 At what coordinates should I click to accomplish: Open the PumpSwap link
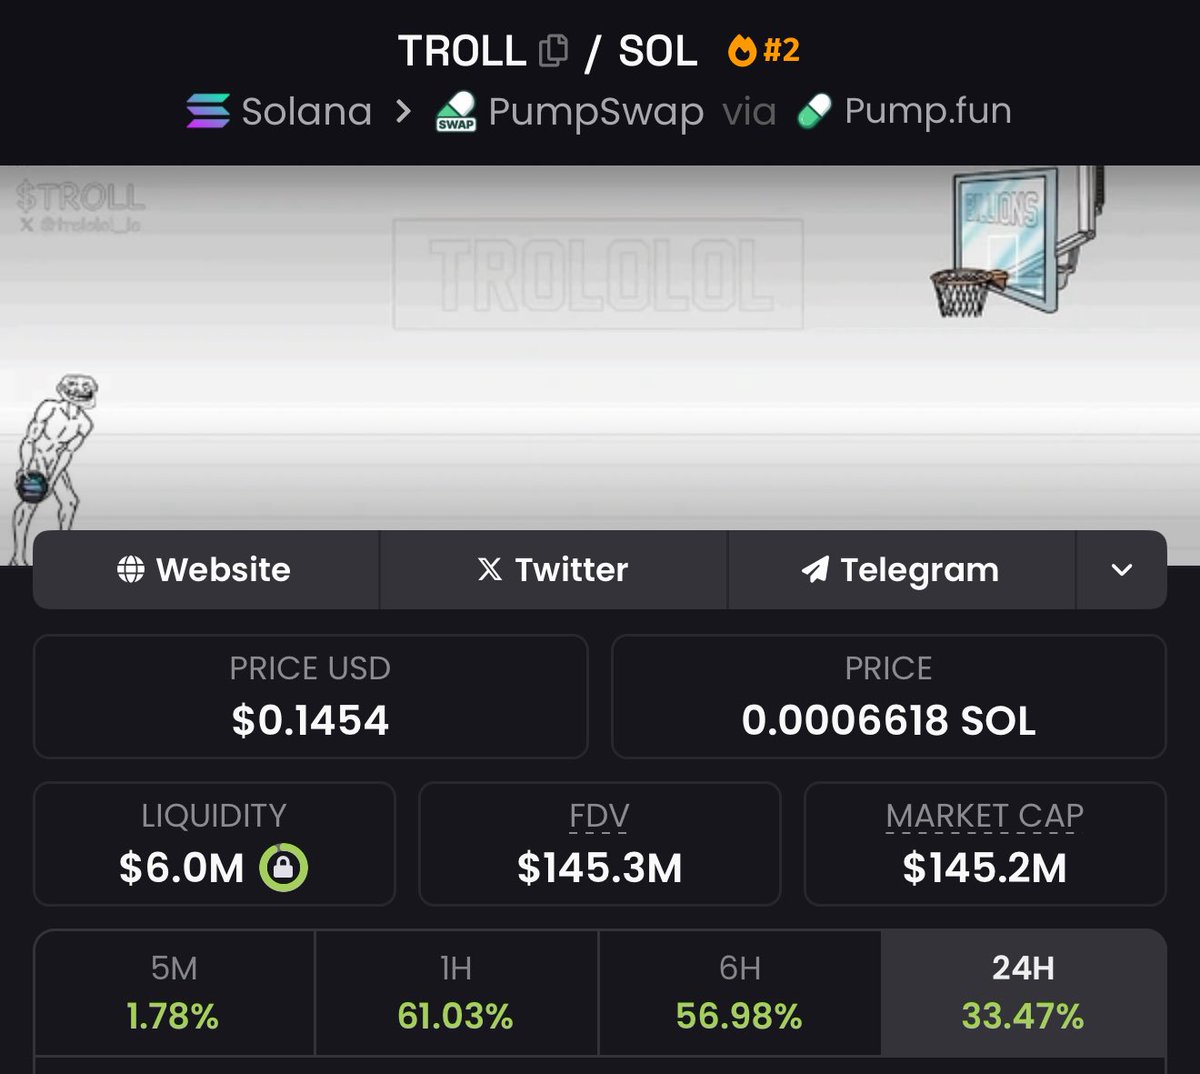pos(596,112)
